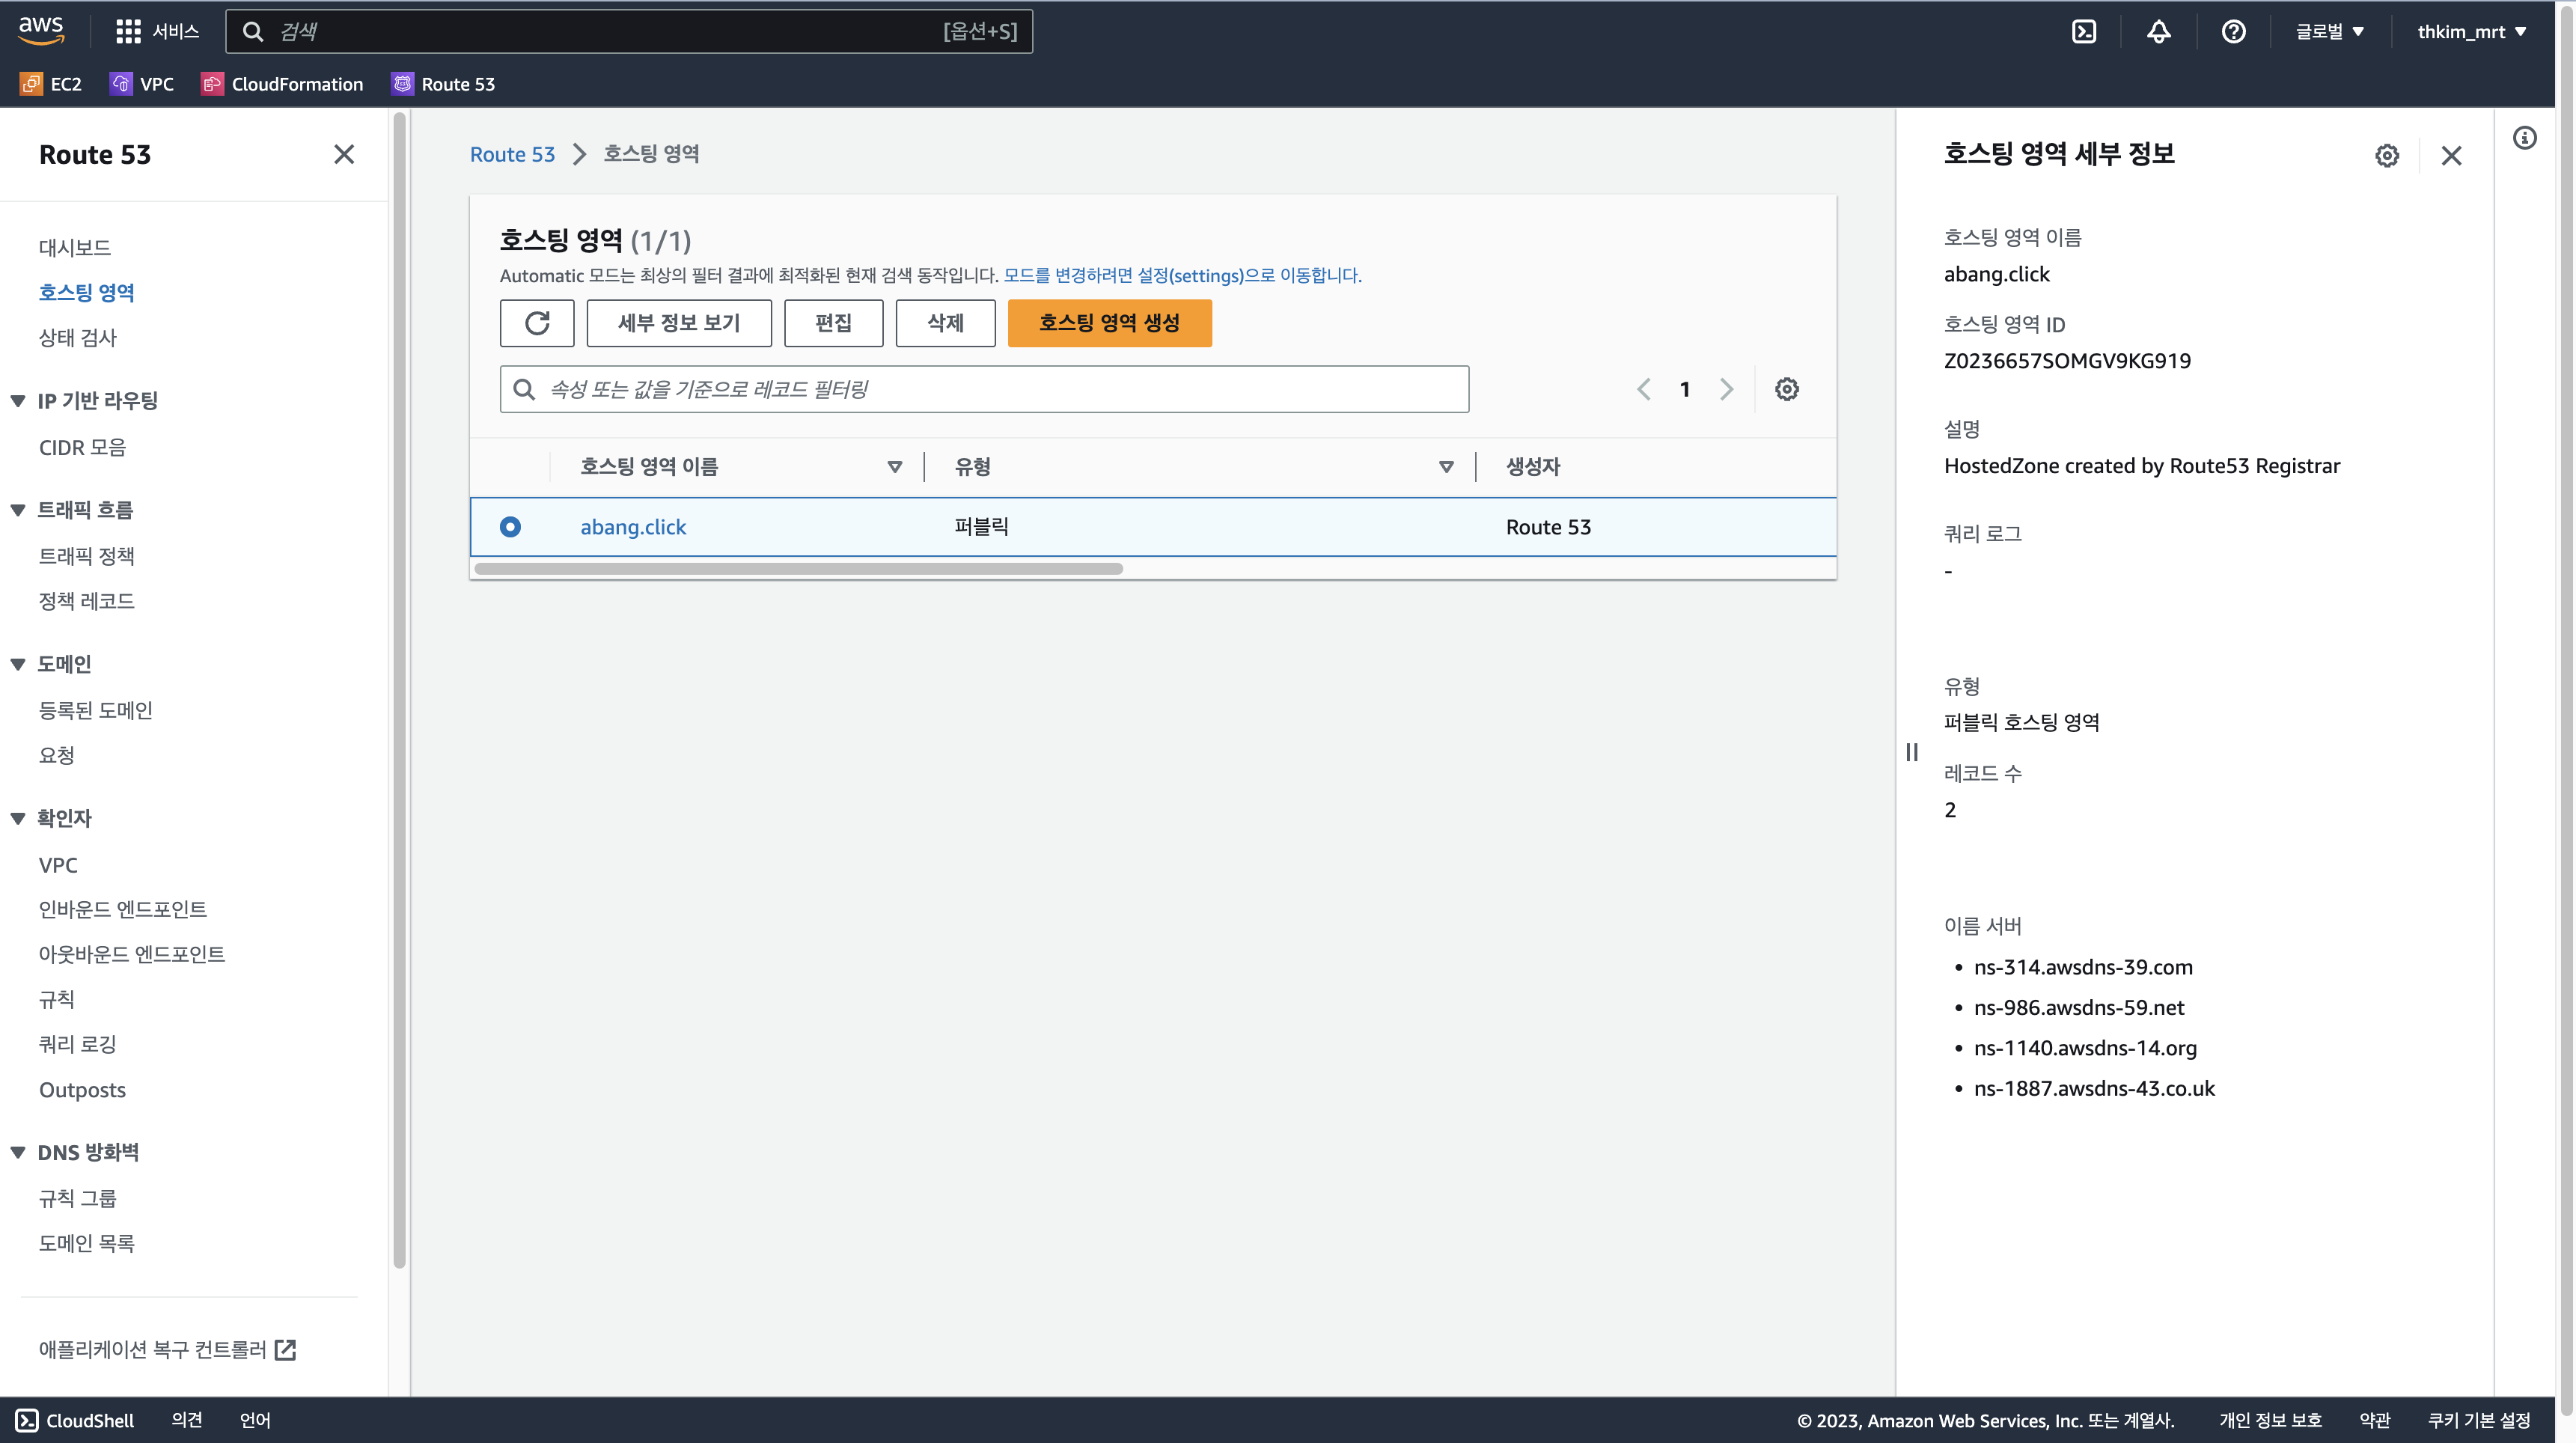
Task: Click the 호스팅 영역 생성 button
Action: pyautogui.click(x=1109, y=323)
